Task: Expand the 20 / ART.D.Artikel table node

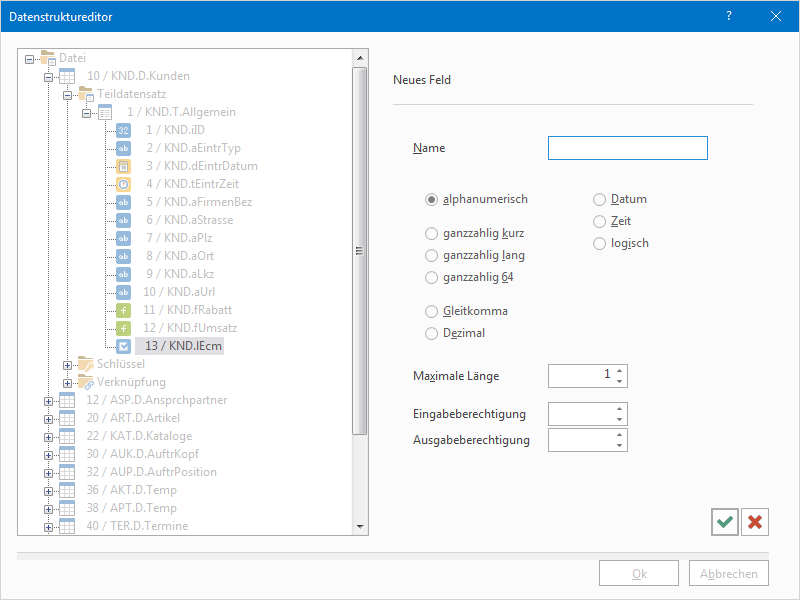Action: [48, 418]
